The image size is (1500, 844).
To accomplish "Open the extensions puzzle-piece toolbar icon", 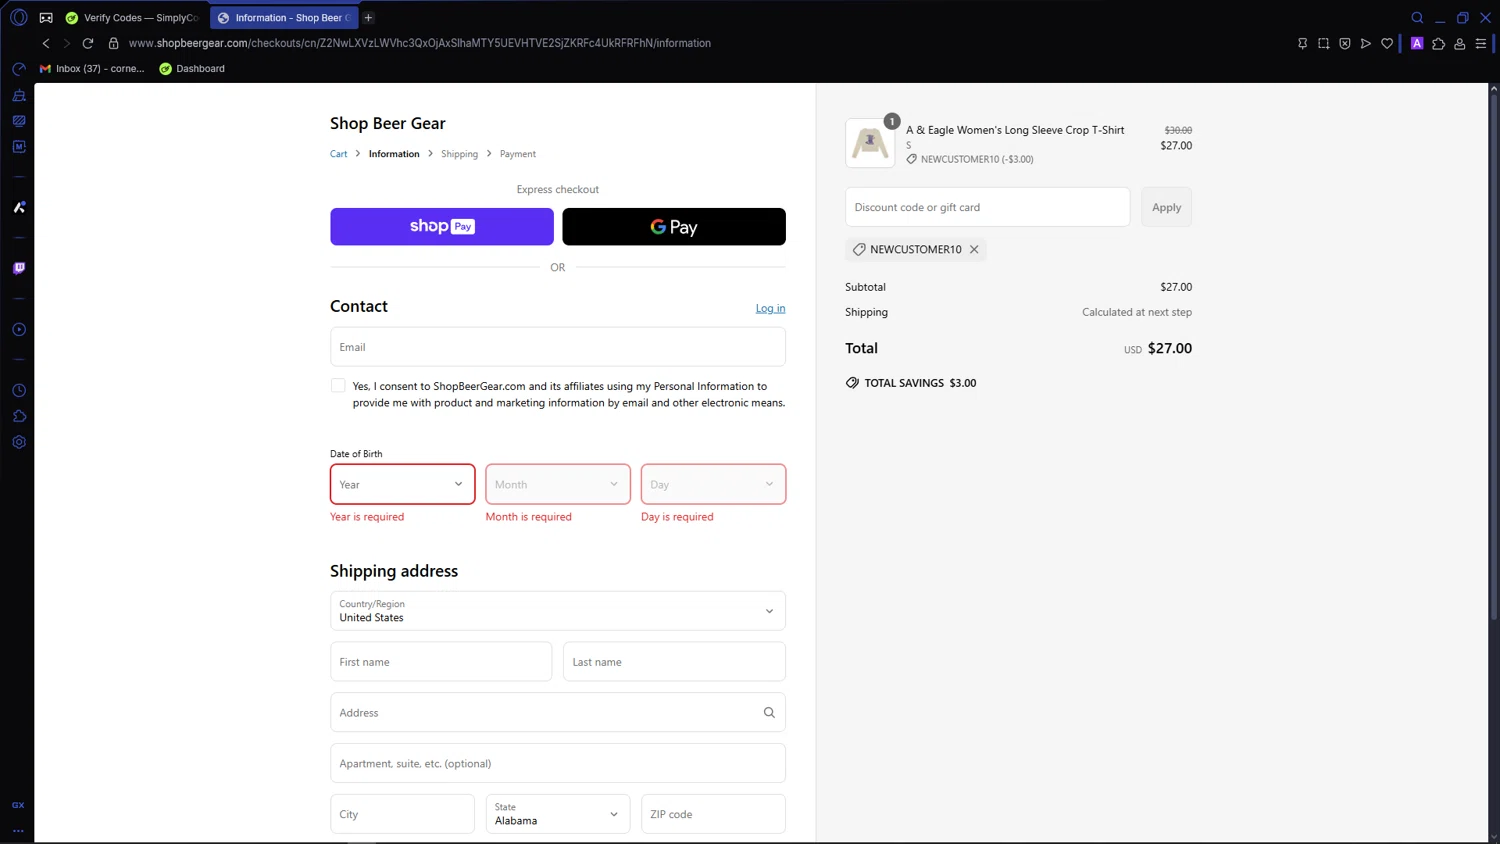I will (x=1438, y=43).
